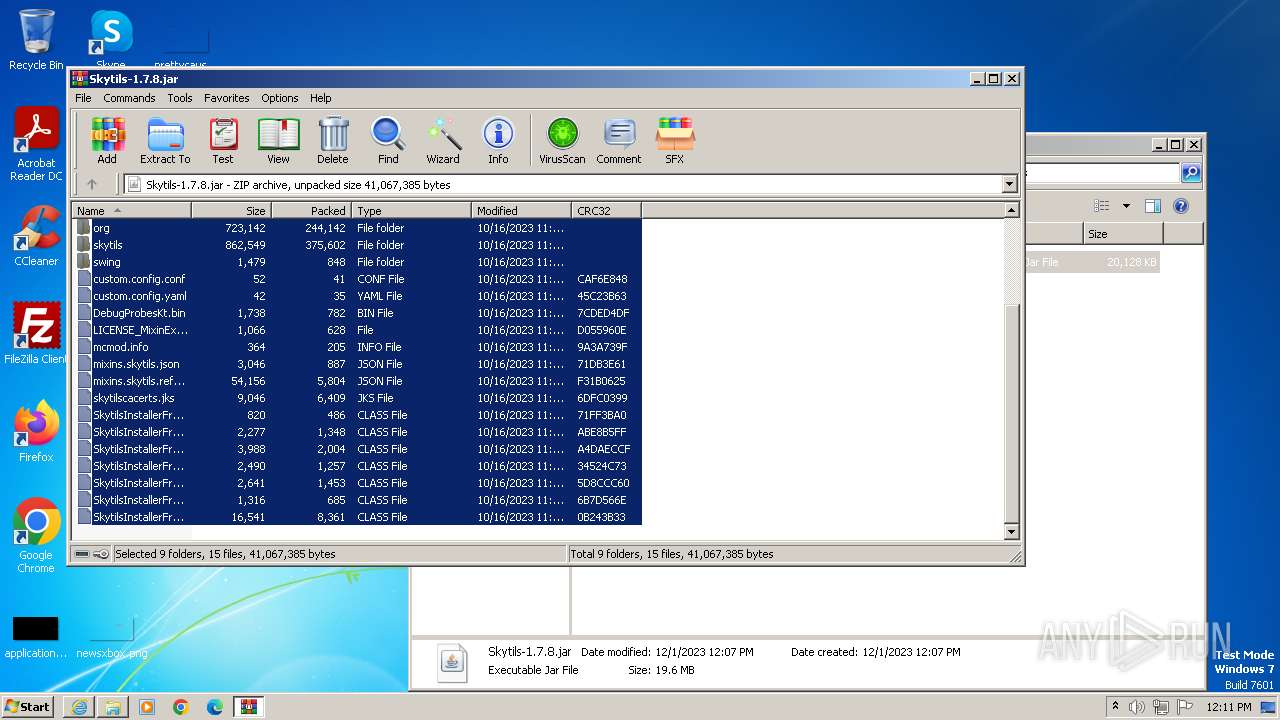Run the Test archive tool
1280x720 pixels.
pos(223,141)
